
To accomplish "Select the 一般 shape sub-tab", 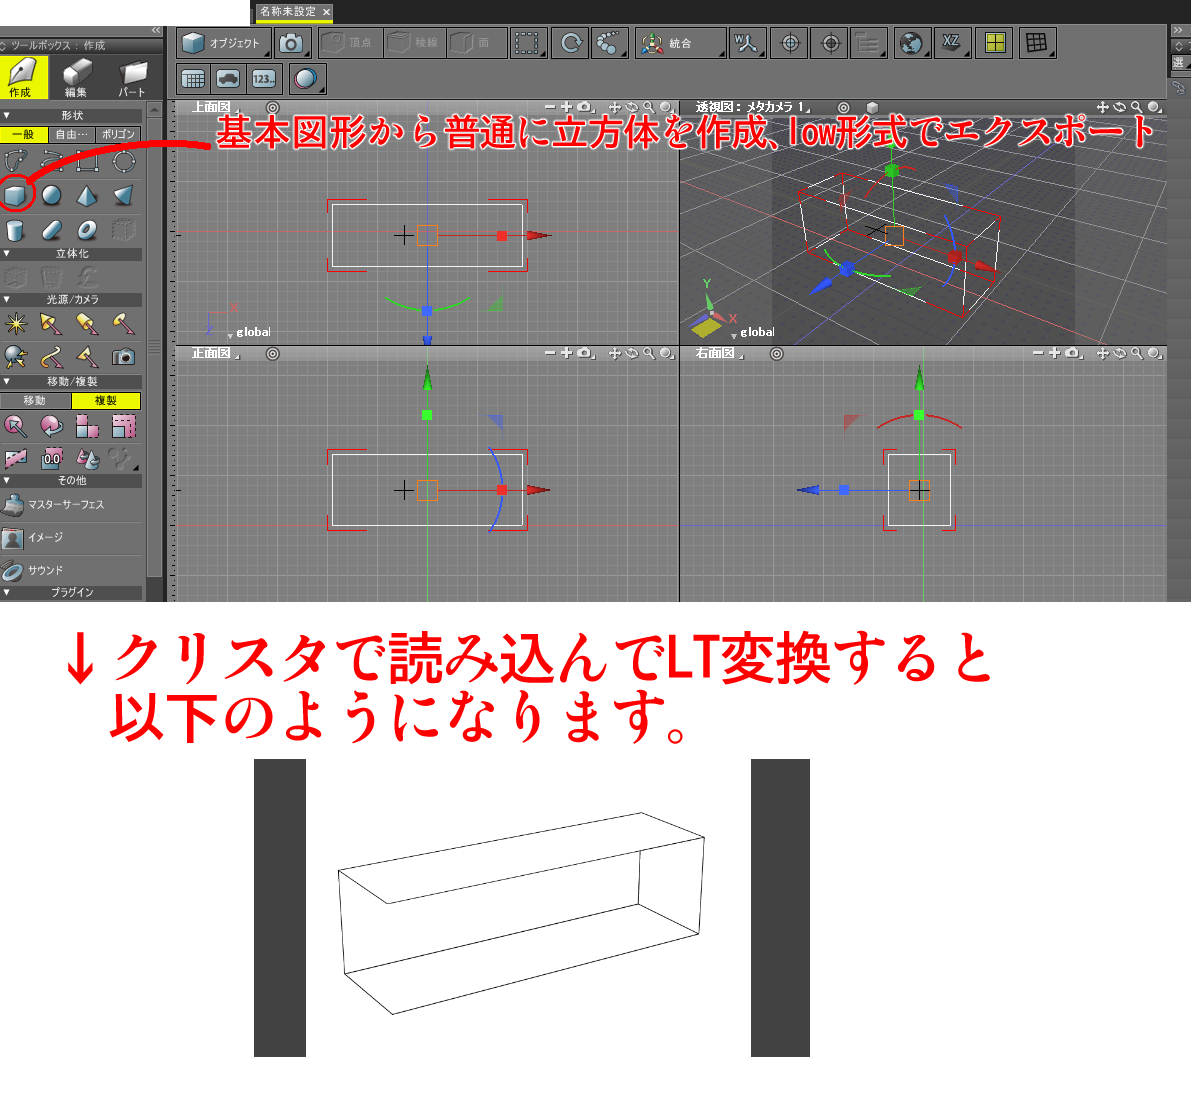I will coord(24,134).
